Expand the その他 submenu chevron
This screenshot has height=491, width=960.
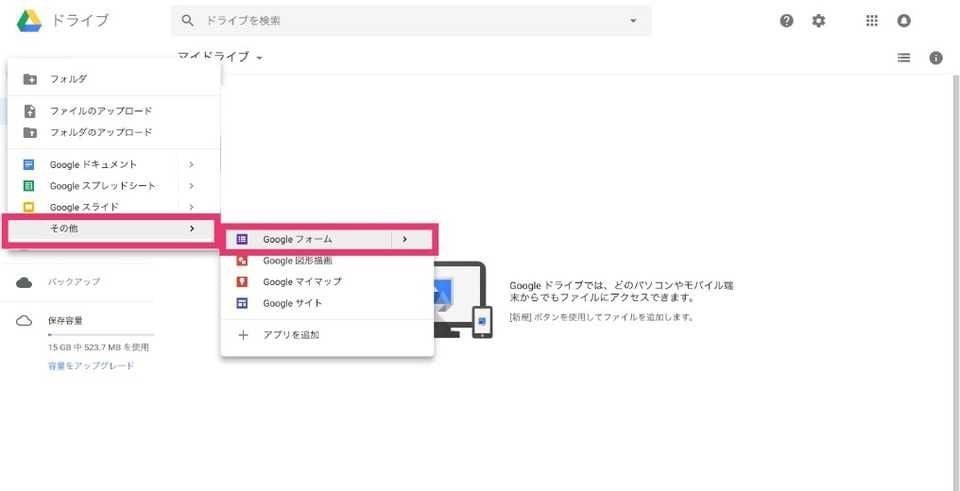192,228
